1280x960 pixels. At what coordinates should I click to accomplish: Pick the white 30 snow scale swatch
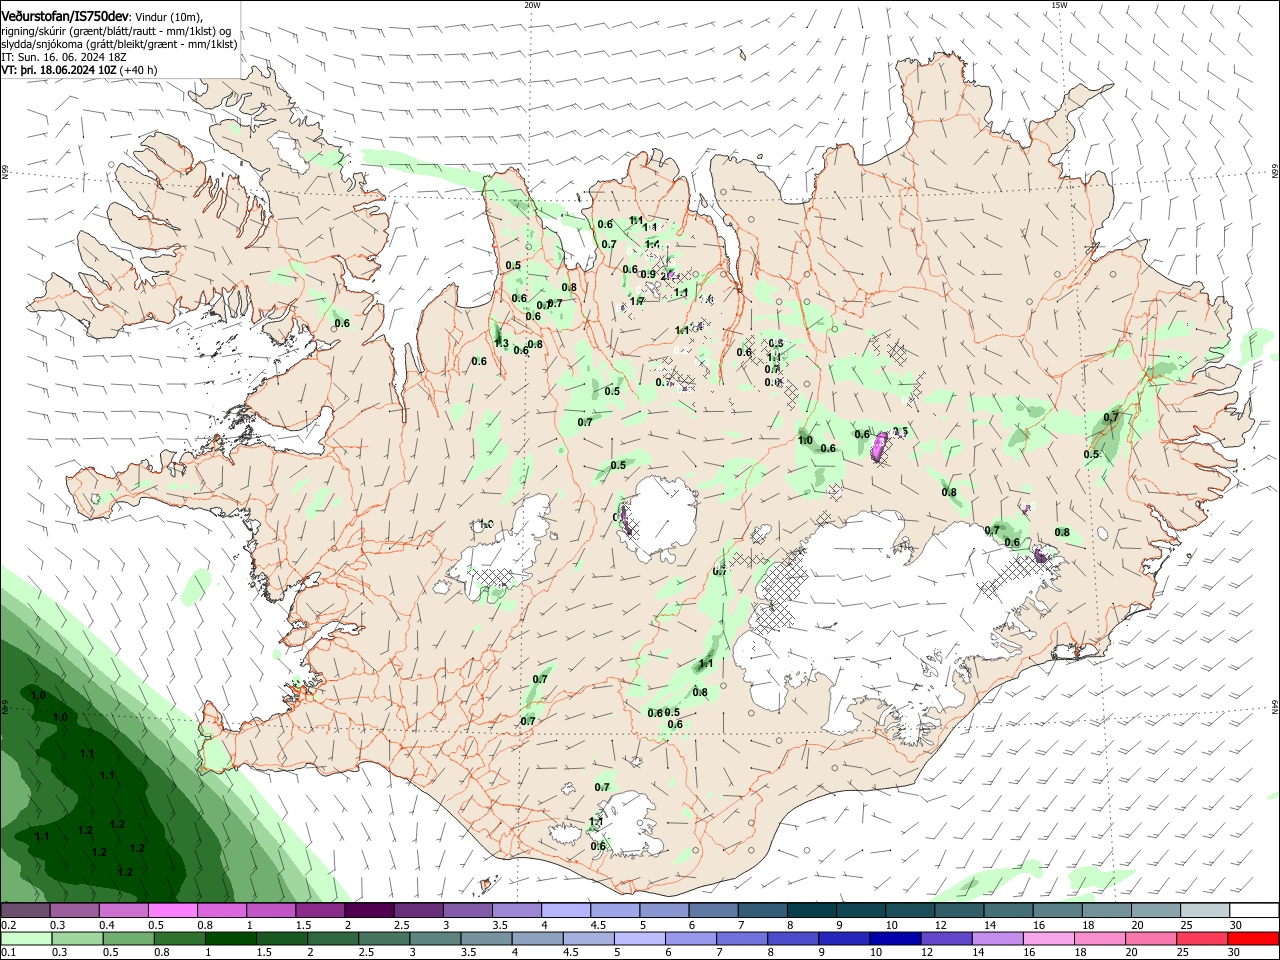1254,910
